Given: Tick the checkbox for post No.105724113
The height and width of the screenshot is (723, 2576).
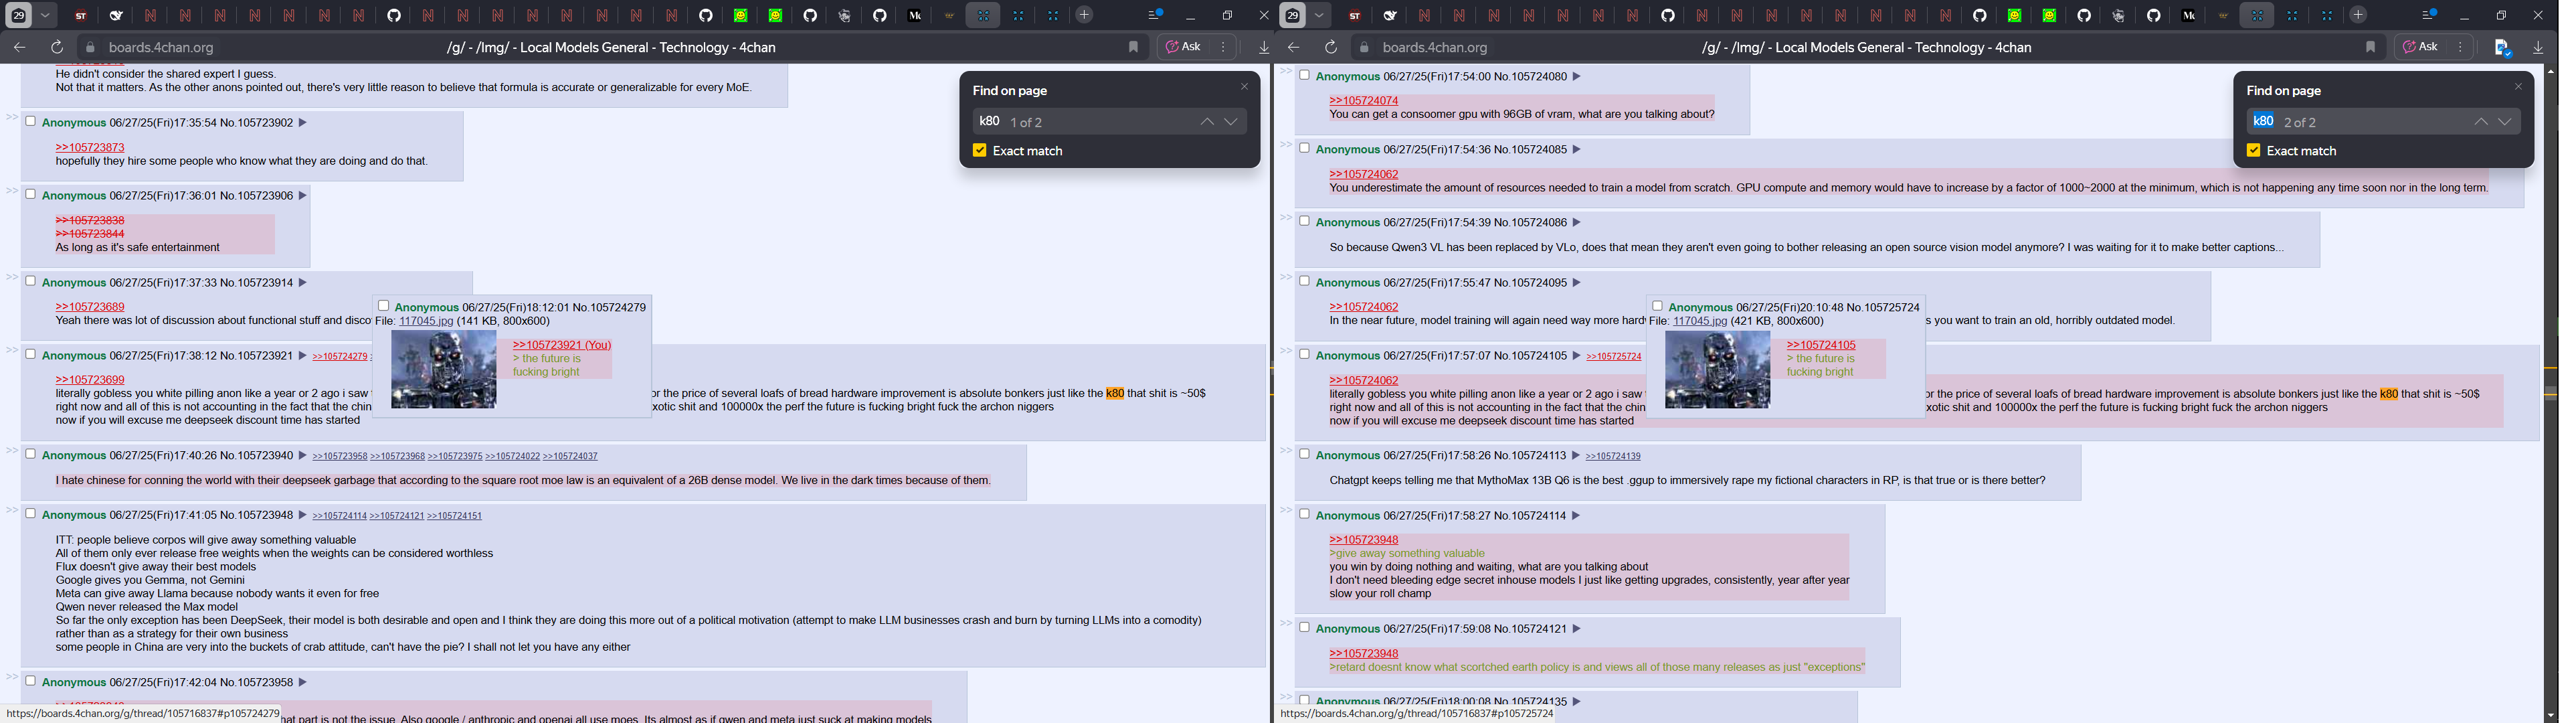Looking at the screenshot, I should point(1304,454).
